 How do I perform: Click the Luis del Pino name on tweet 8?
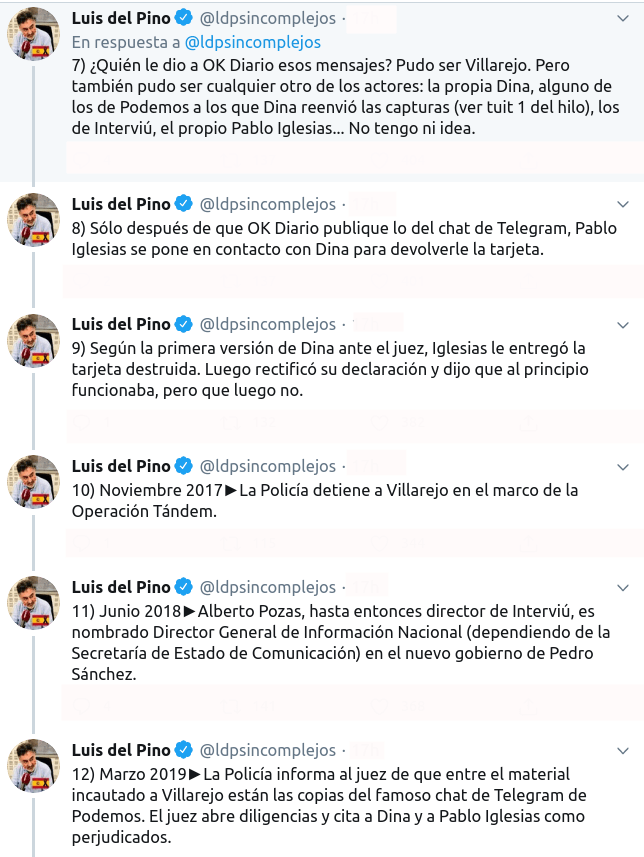121,203
